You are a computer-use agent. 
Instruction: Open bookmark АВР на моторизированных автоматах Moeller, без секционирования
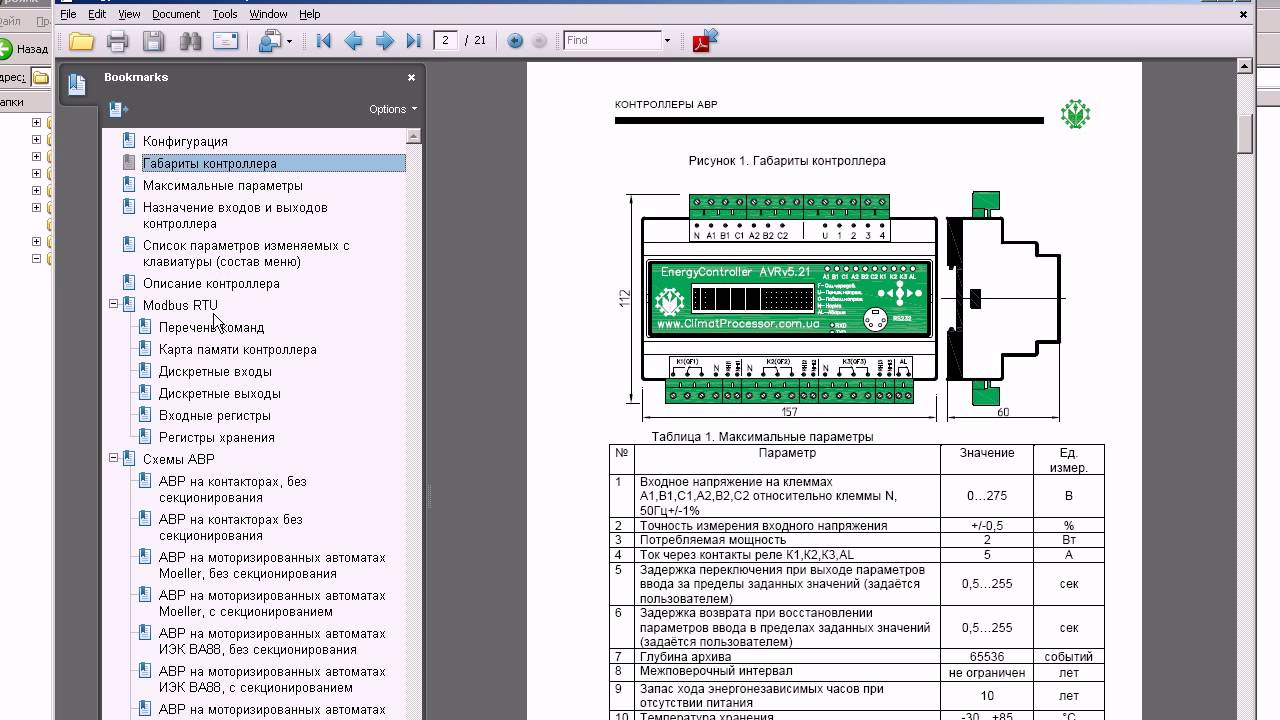271,565
